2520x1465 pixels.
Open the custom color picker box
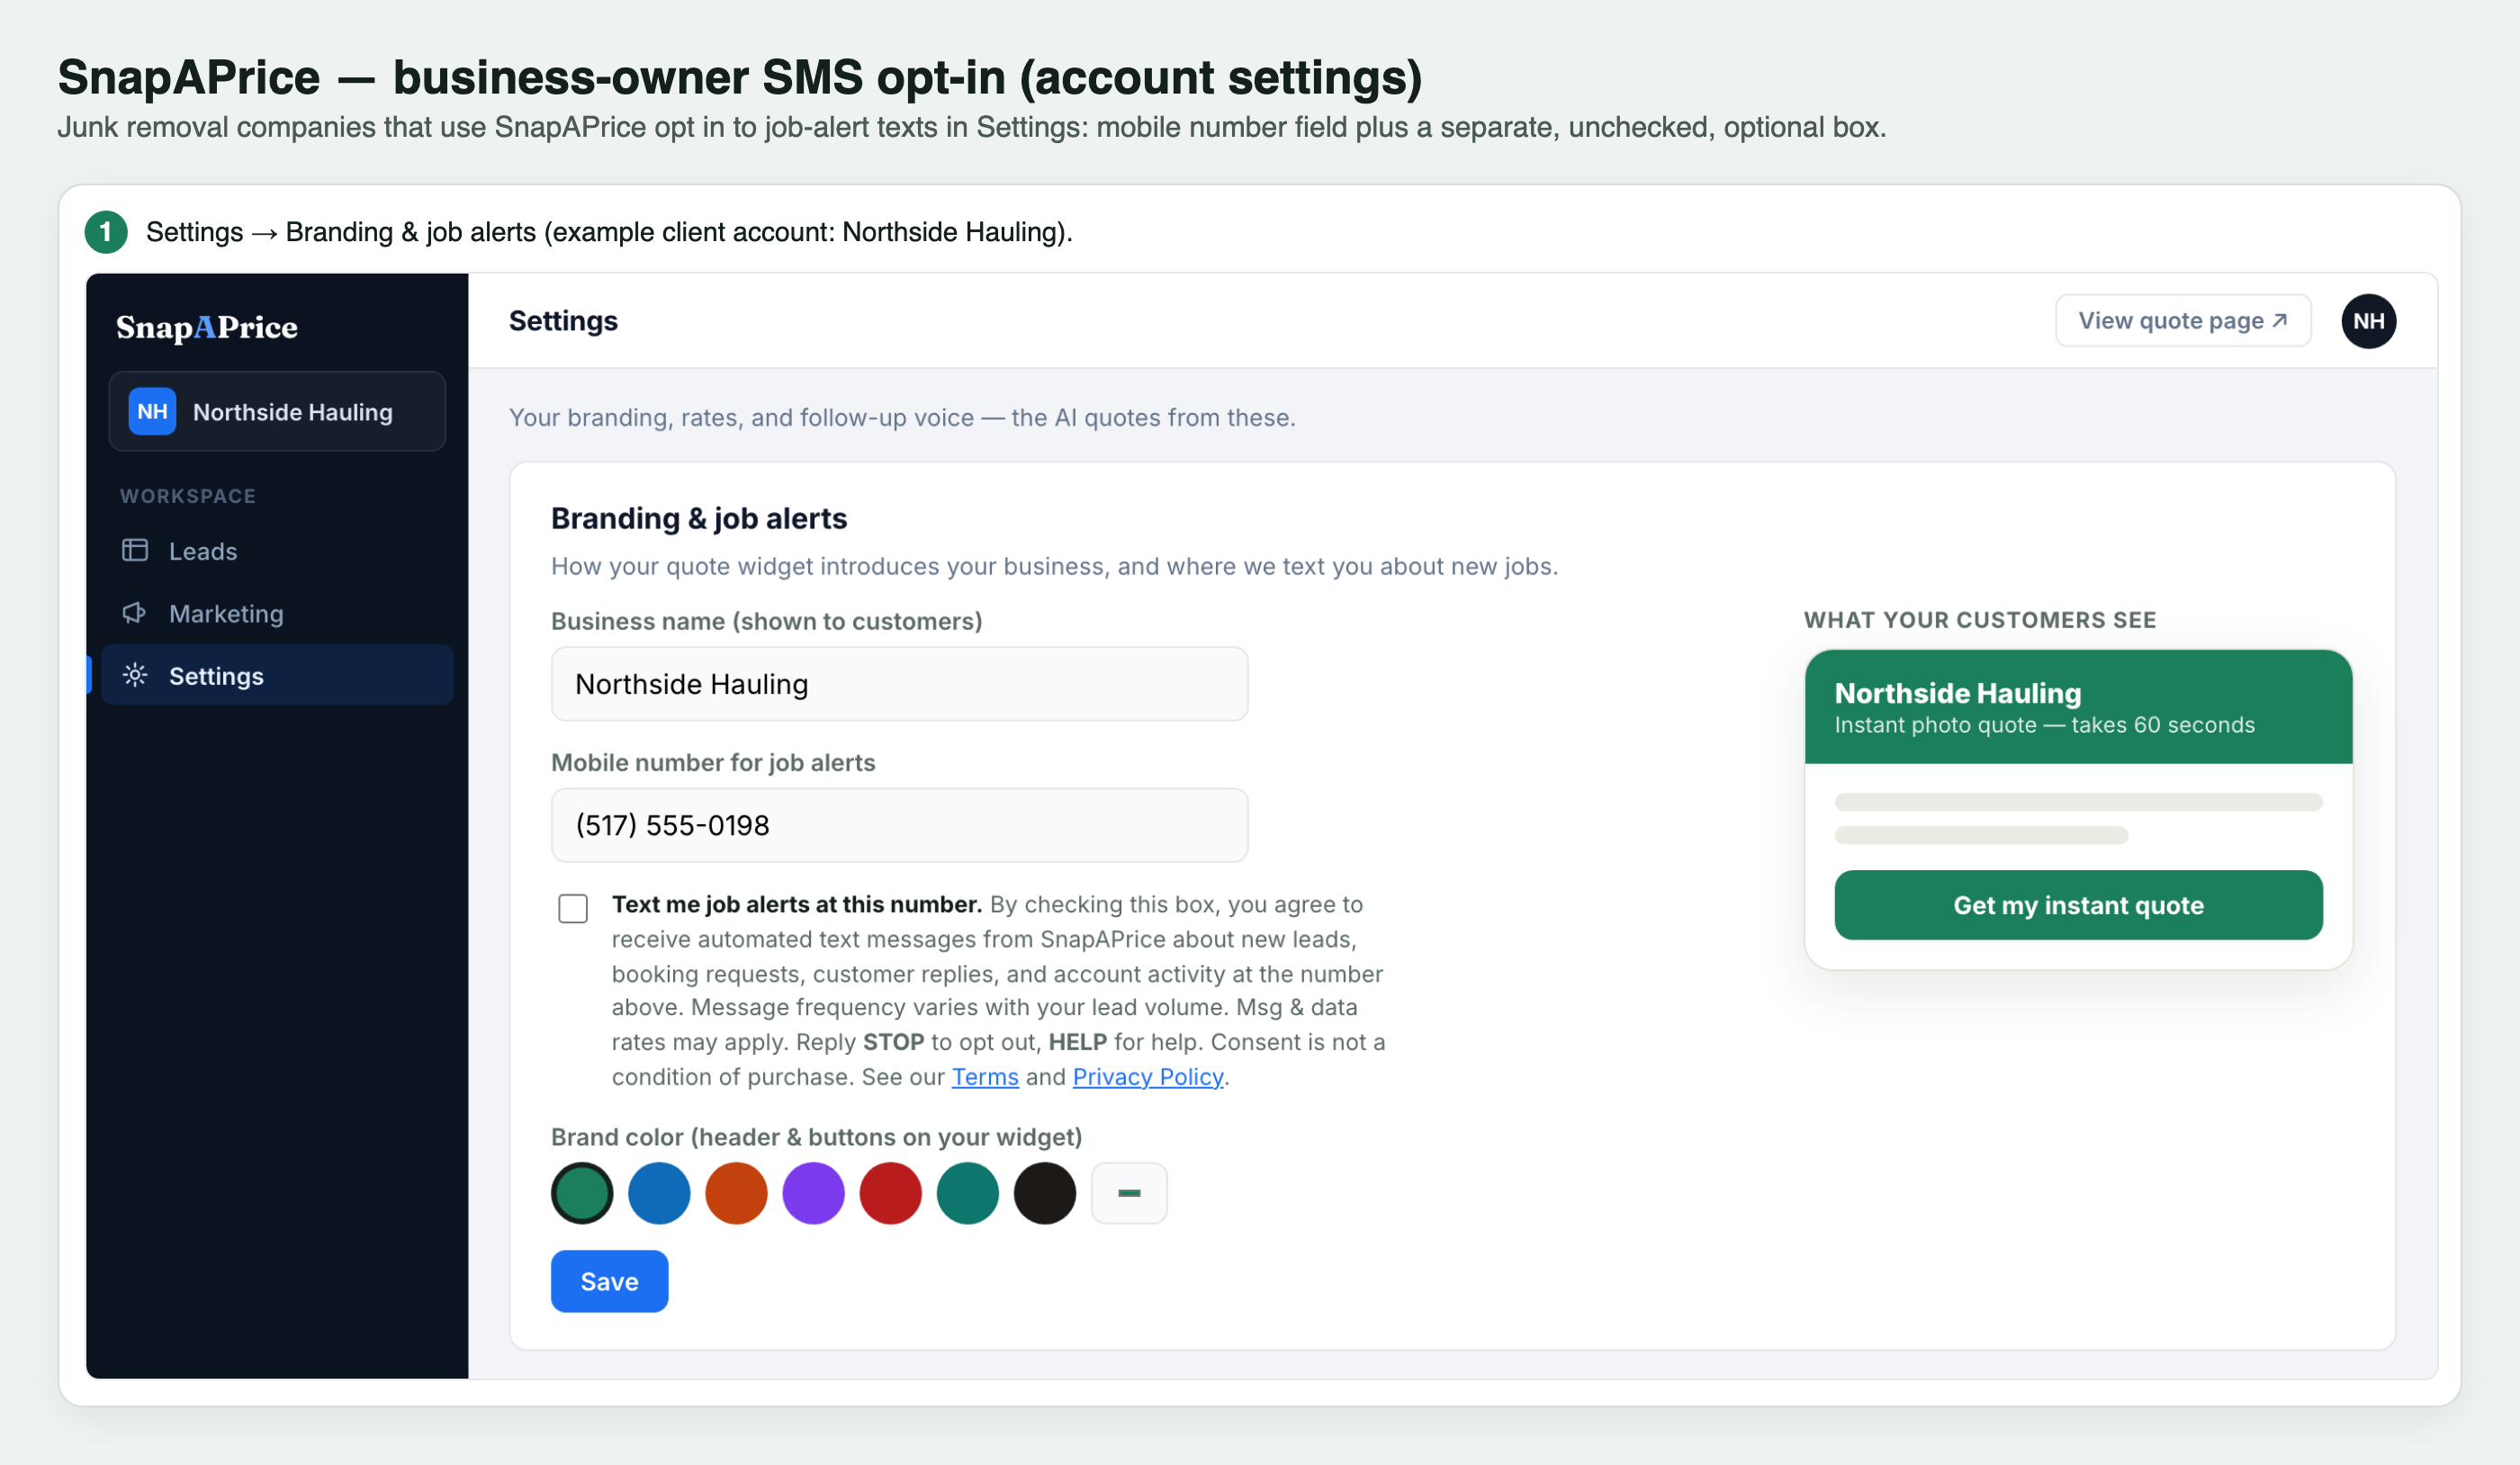pos(1129,1193)
